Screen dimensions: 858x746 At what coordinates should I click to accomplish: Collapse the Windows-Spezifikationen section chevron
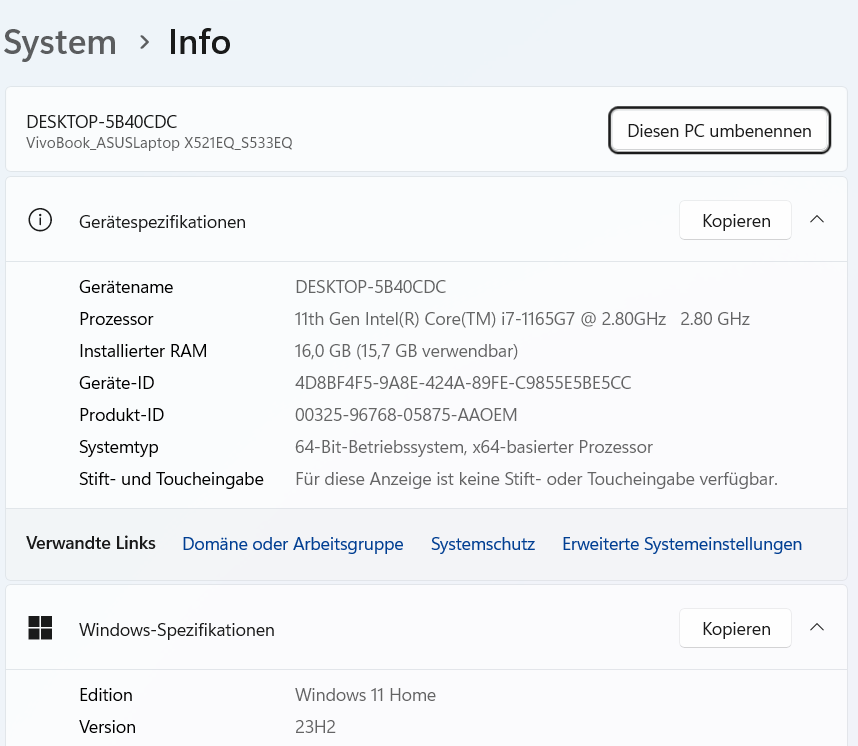pos(816,628)
